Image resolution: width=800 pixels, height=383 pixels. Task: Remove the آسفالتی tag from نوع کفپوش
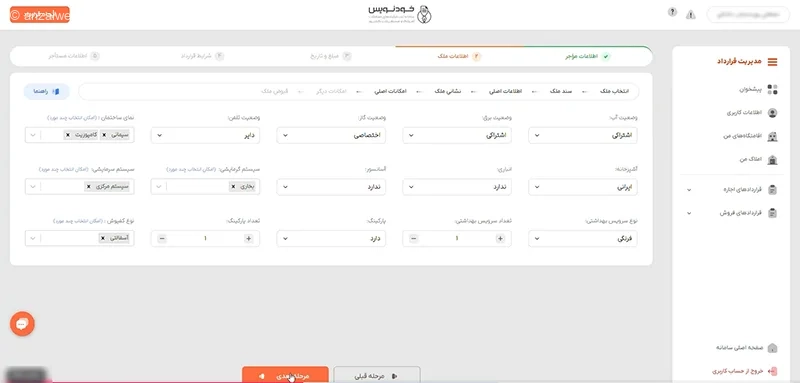(103, 238)
